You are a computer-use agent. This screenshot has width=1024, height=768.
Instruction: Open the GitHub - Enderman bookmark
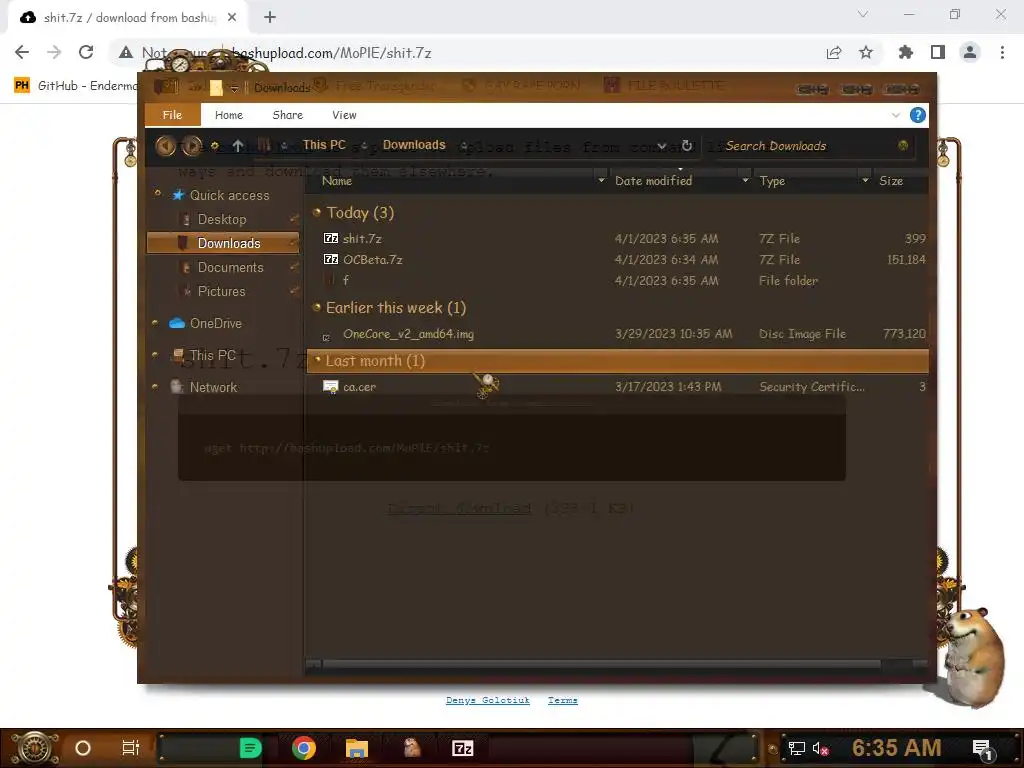click(x=75, y=86)
